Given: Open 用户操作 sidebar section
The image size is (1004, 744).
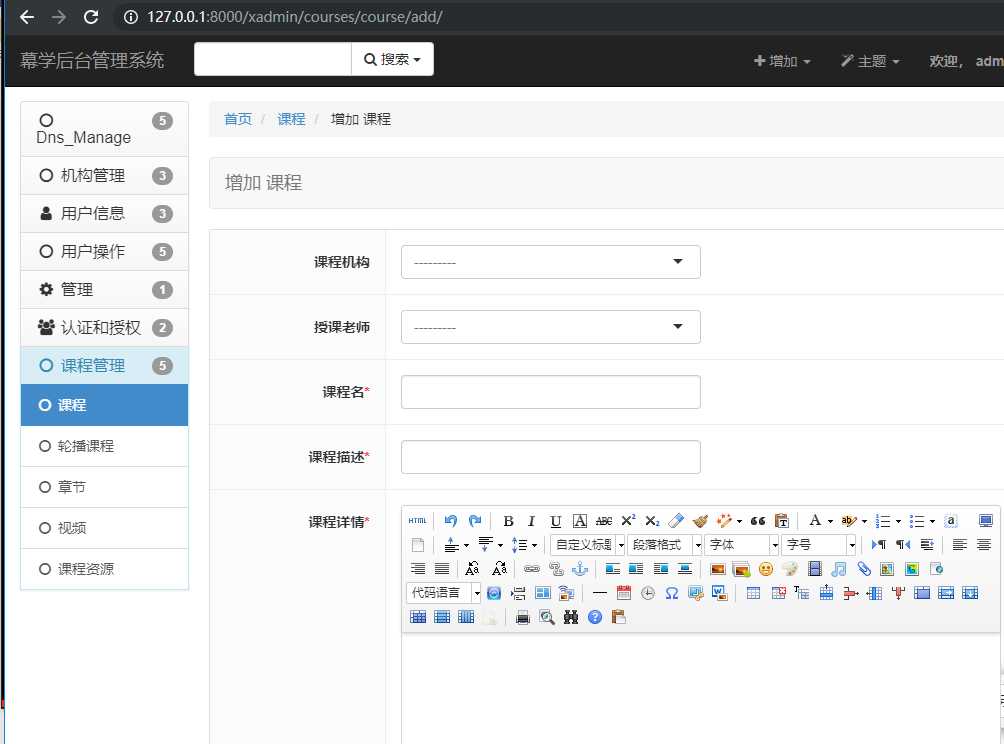Looking at the screenshot, I should 104,252.
